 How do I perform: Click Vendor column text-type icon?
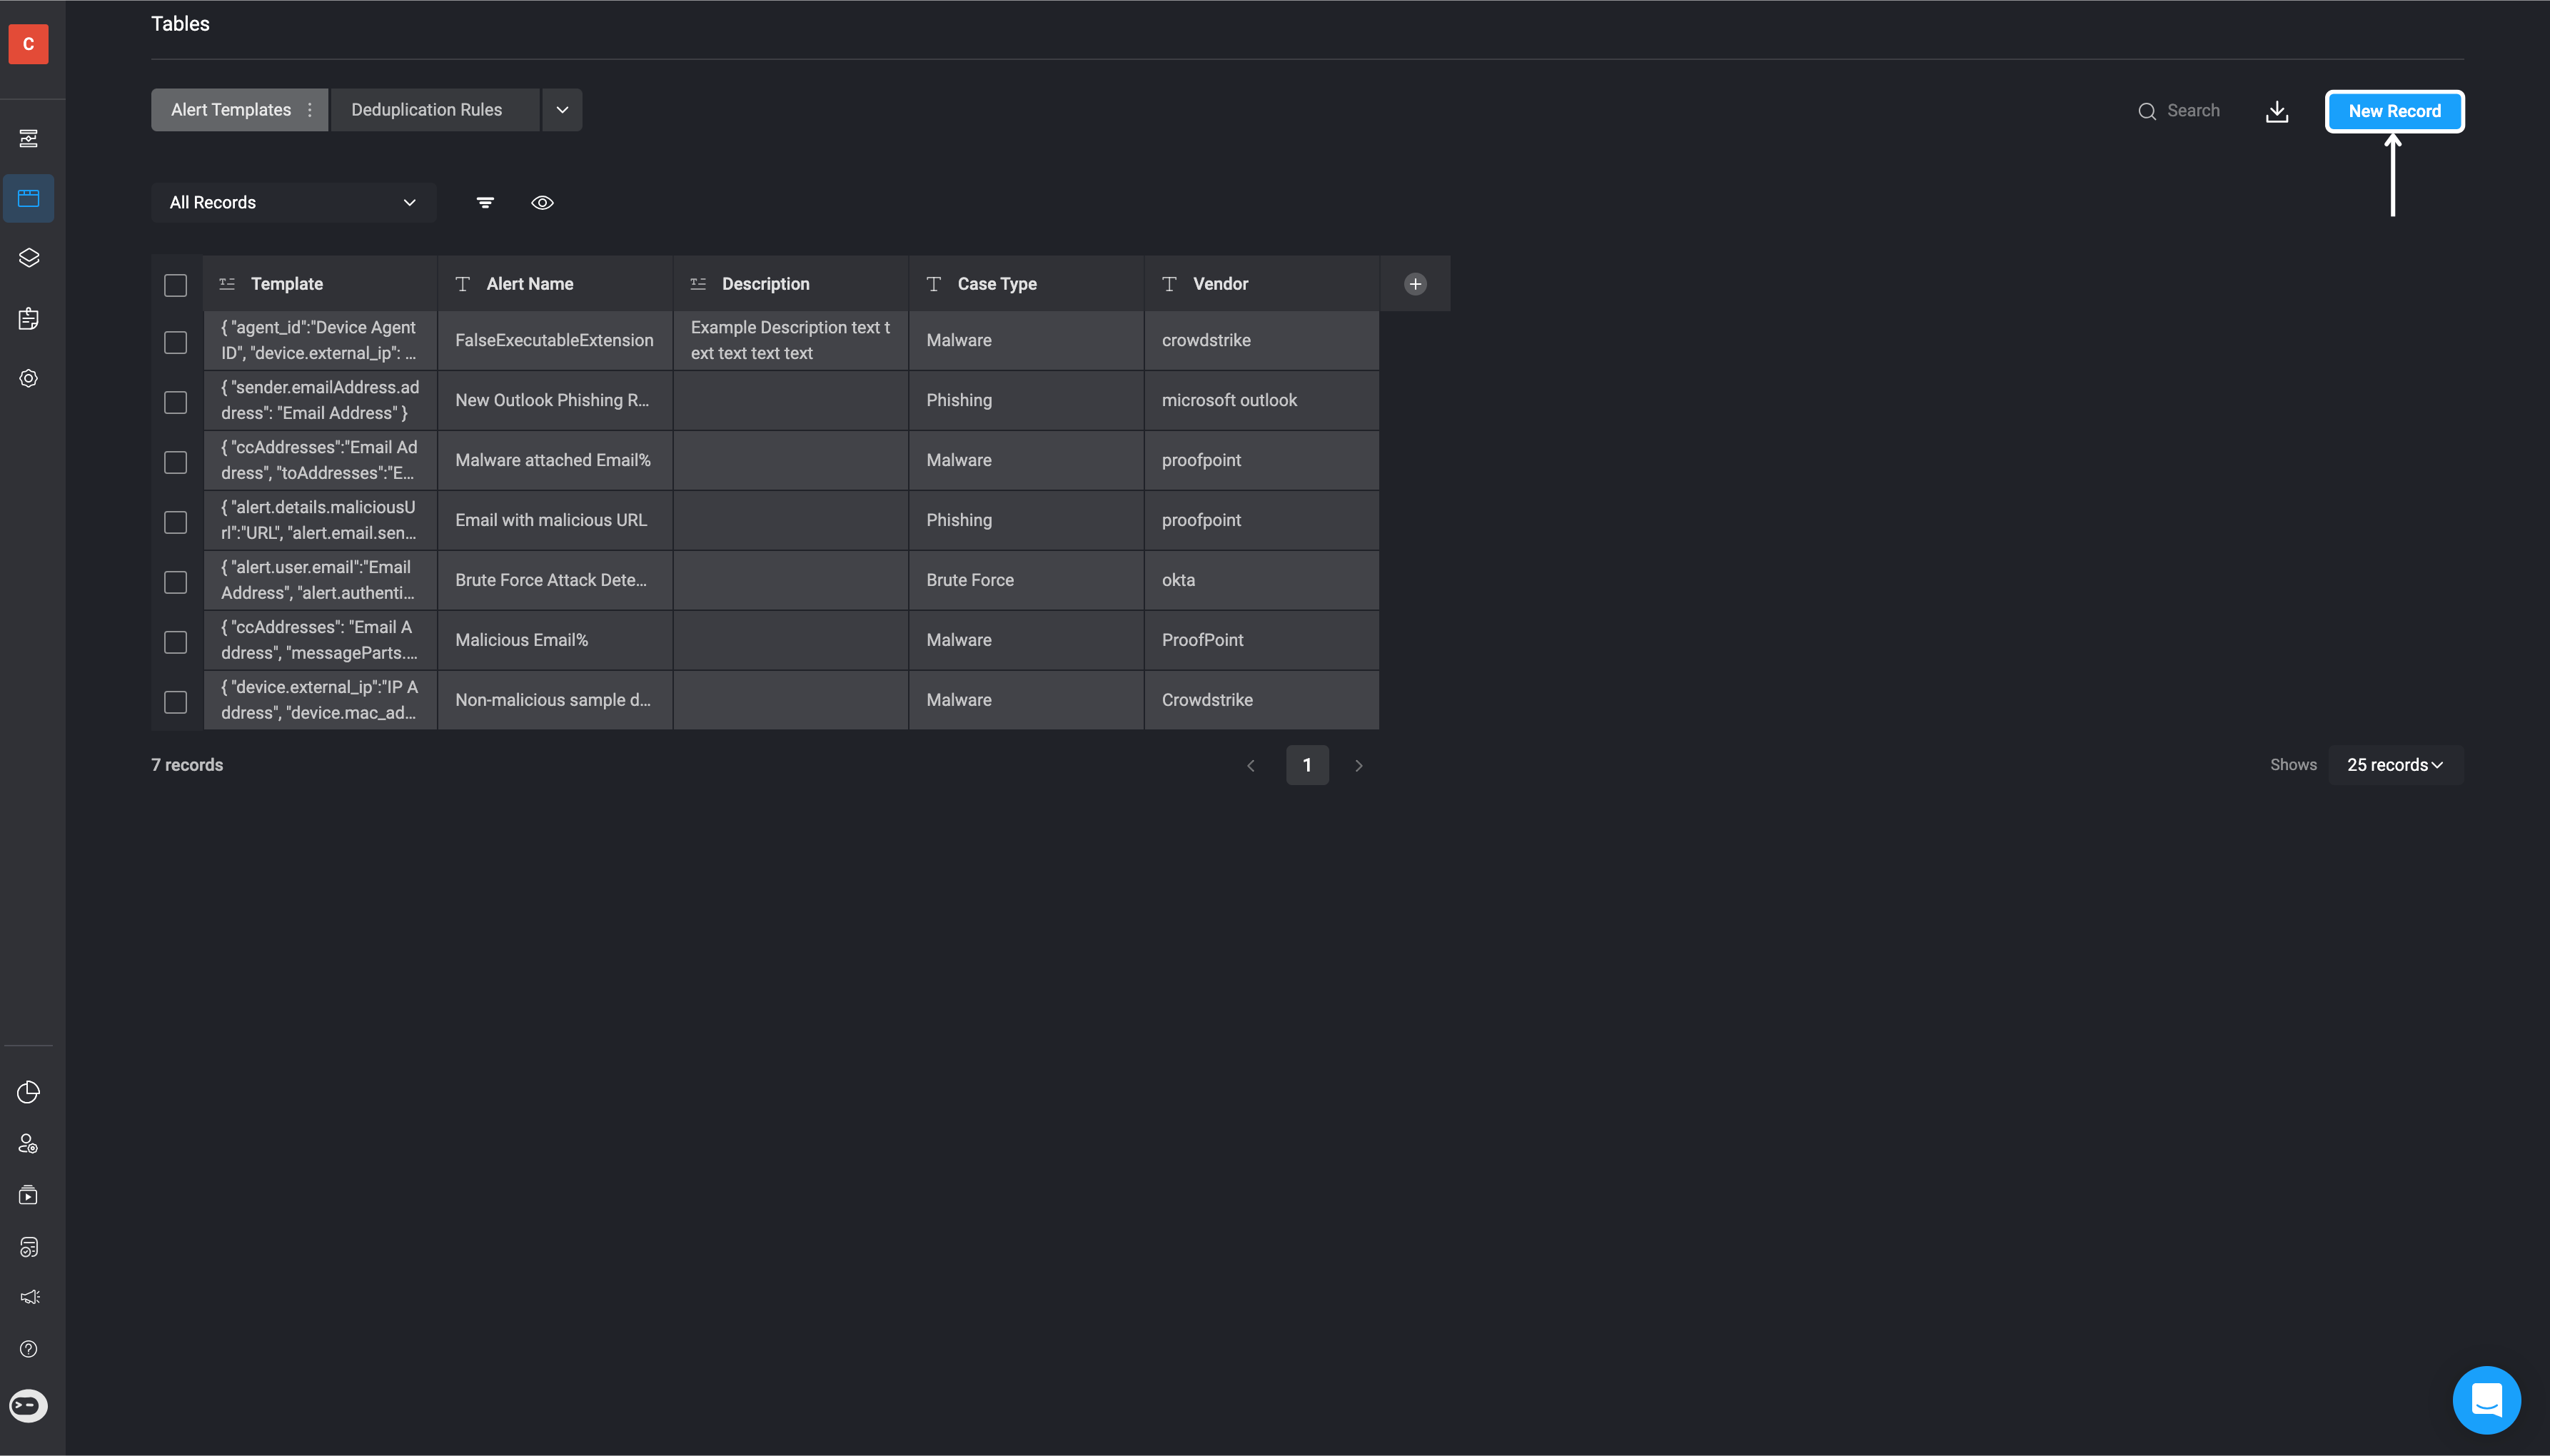pyautogui.click(x=1169, y=284)
